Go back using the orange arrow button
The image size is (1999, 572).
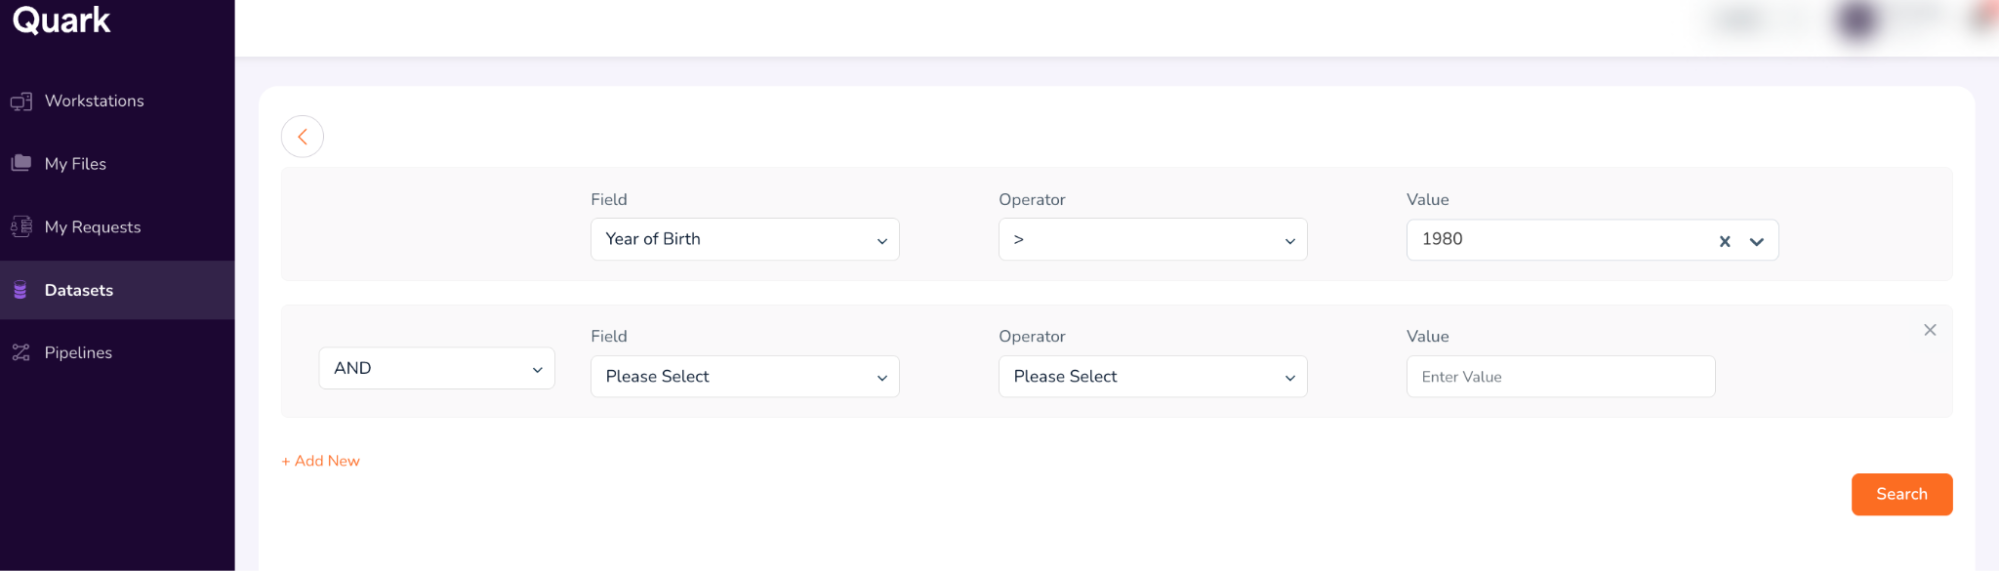302,137
